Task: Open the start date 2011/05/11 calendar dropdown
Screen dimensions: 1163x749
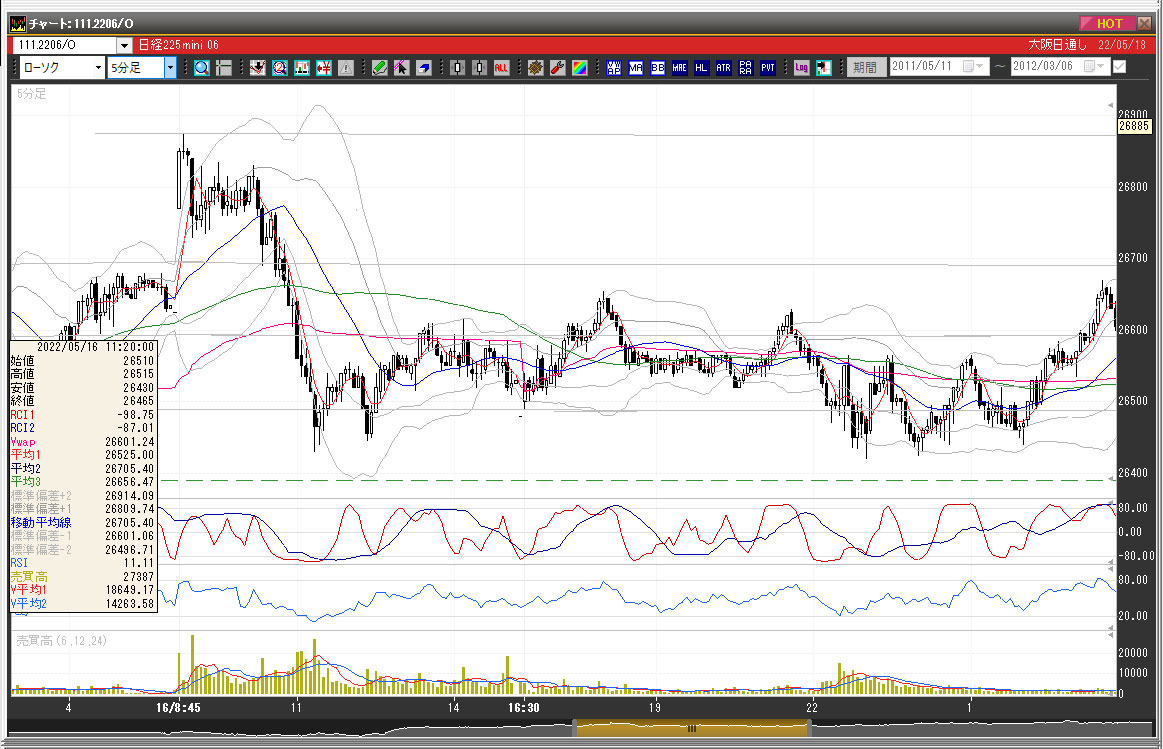Action: pyautogui.click(x=972, y=67)
